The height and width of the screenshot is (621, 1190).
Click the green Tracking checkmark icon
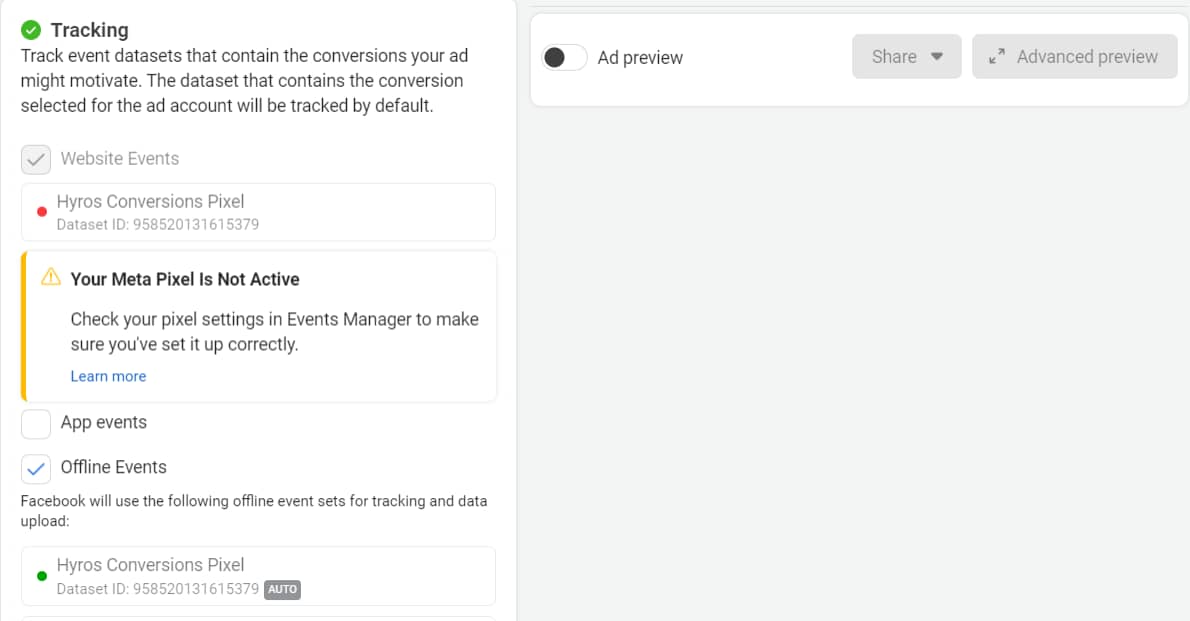point(31,30)
